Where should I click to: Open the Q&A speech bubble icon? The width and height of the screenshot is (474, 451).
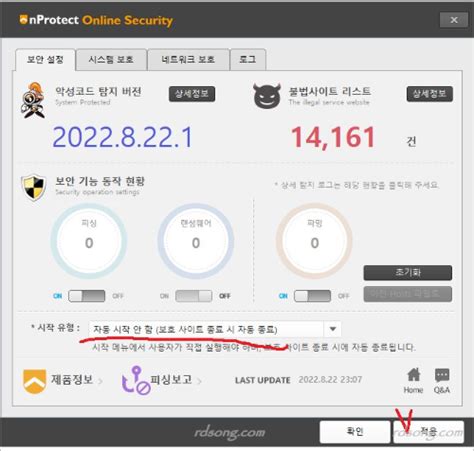coord(442,375)
